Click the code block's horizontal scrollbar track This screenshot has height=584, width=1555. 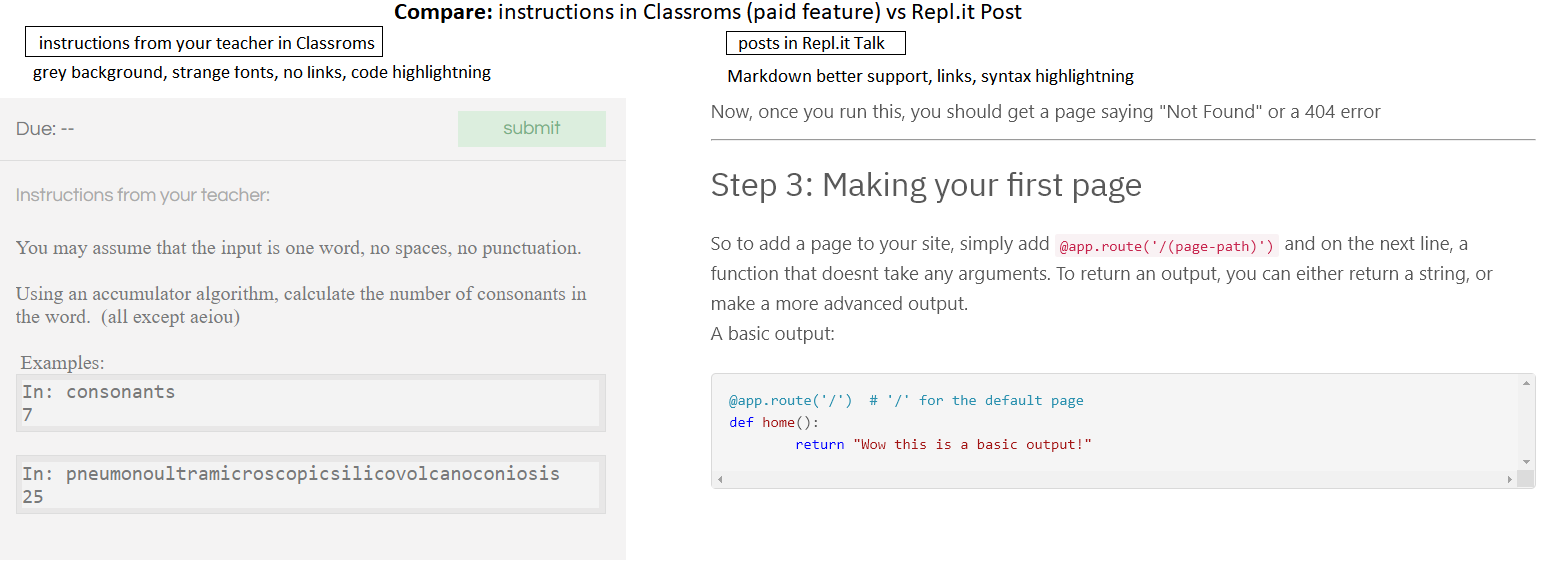1115,479
